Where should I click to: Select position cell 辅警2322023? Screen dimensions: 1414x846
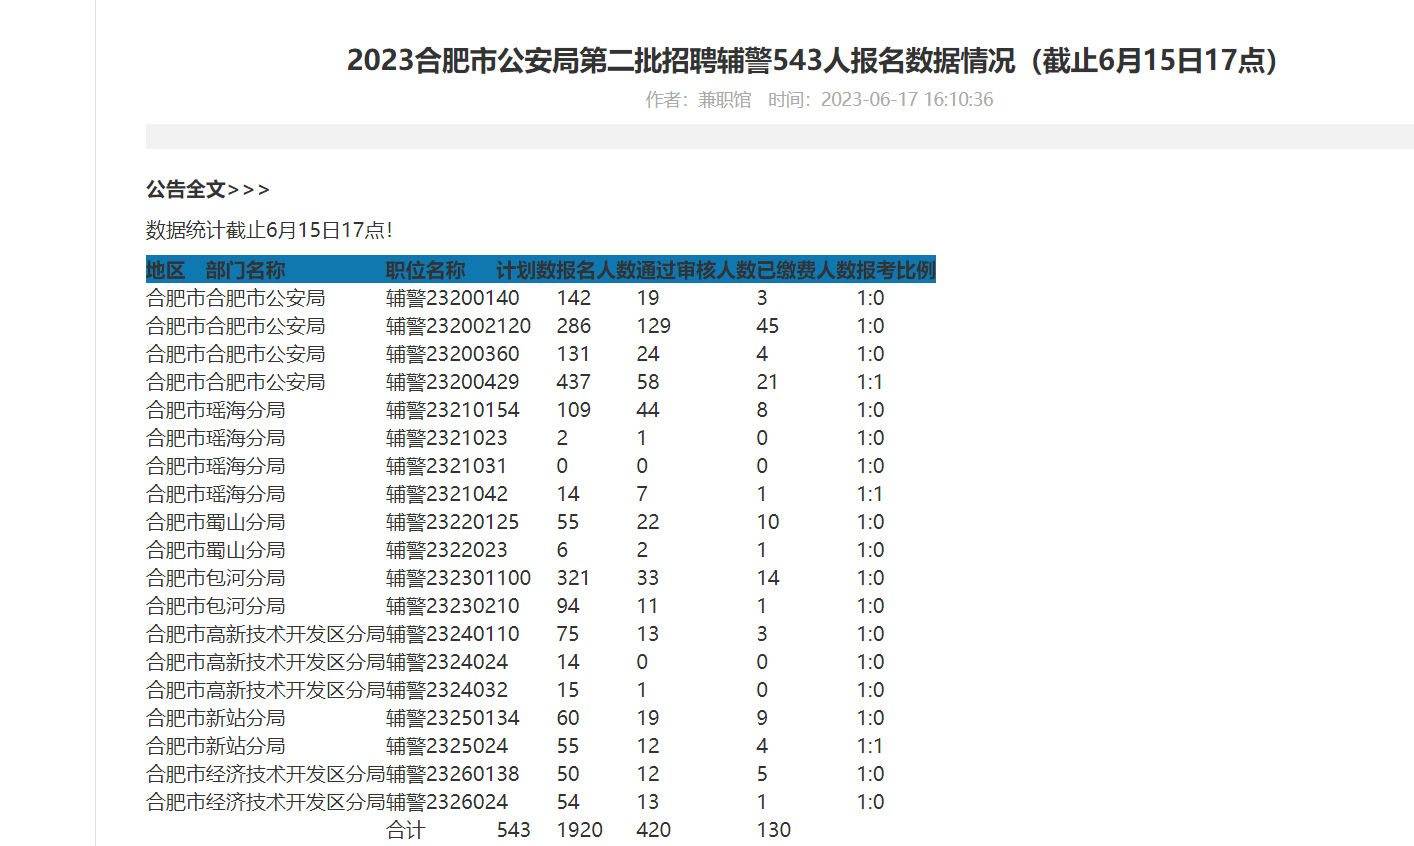pos(447,550)
